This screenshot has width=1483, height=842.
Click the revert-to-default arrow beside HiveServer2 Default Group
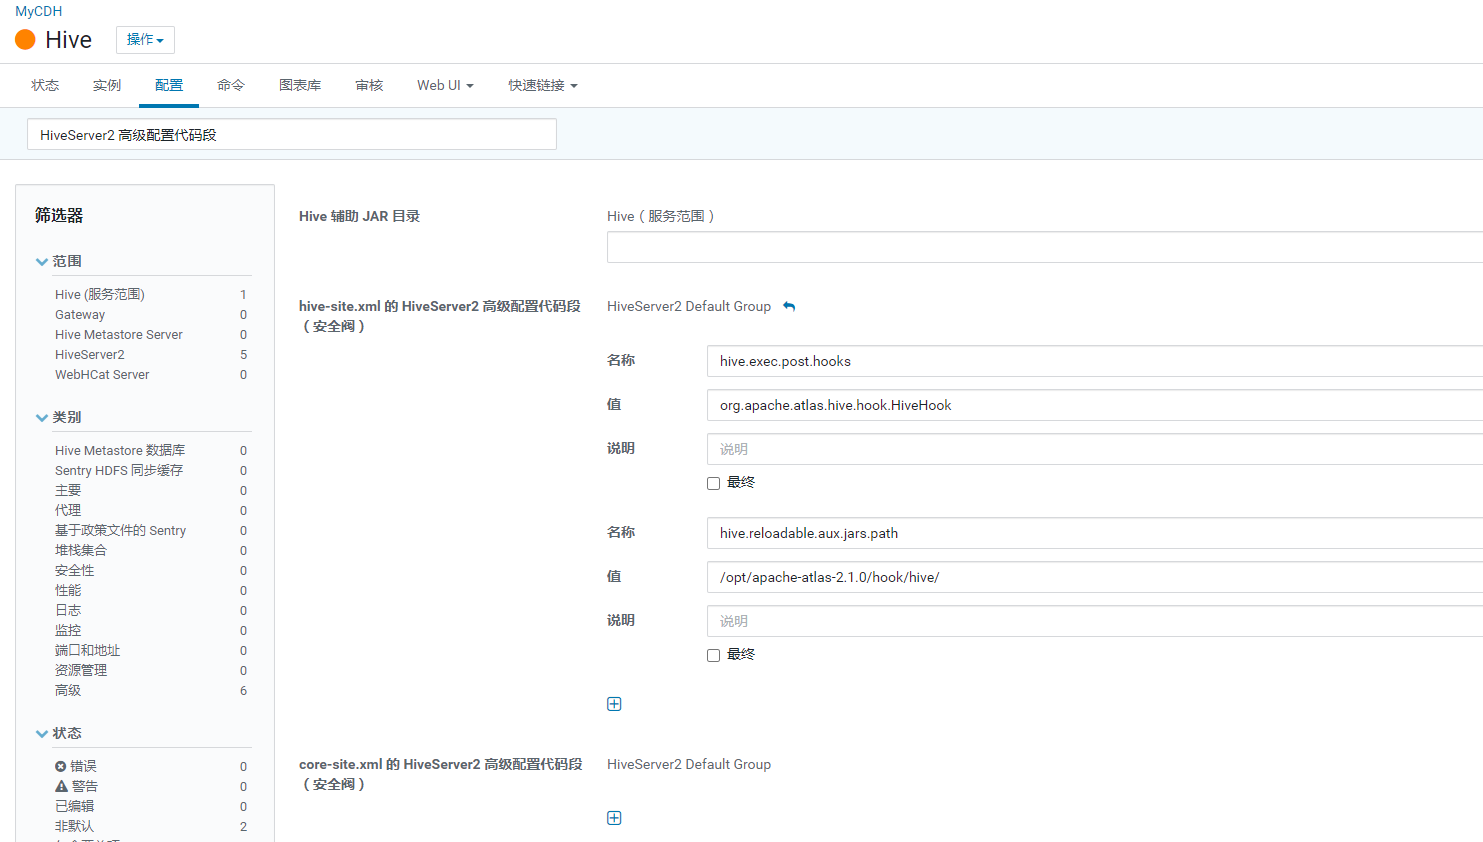coord(789,306)
